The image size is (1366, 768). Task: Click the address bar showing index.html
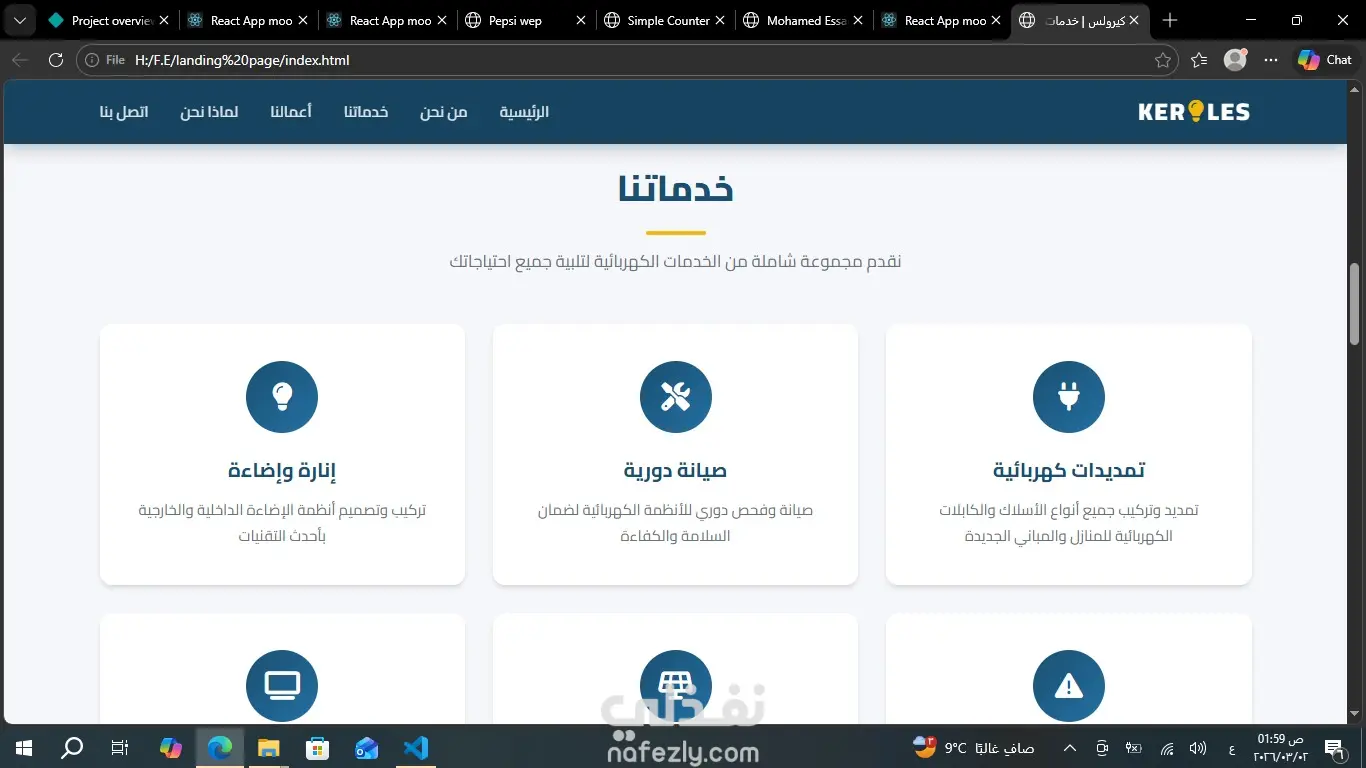625,60
